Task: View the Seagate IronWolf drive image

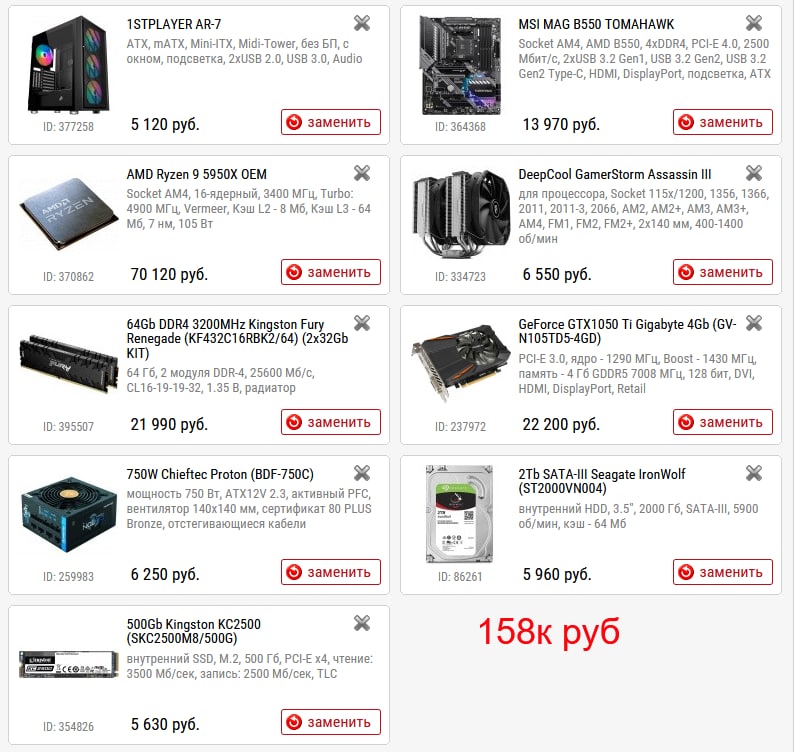Action: coord(459,514)
